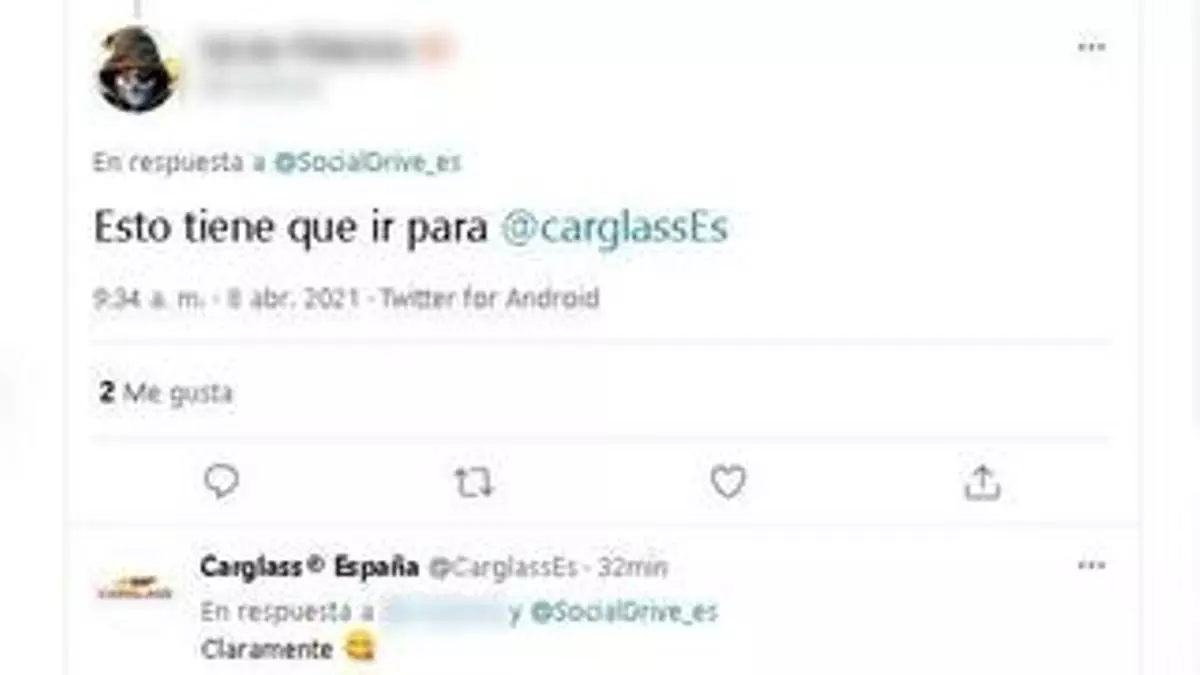Open the 32min reply timestamp

(x=632, y=567)
